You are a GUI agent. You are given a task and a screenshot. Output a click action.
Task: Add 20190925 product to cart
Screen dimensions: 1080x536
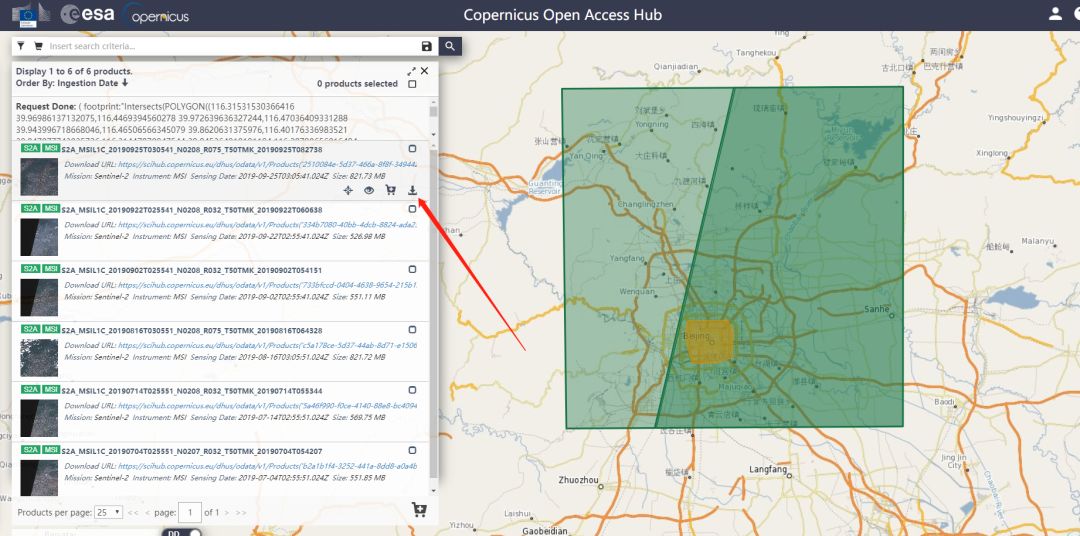coord(391,190)
